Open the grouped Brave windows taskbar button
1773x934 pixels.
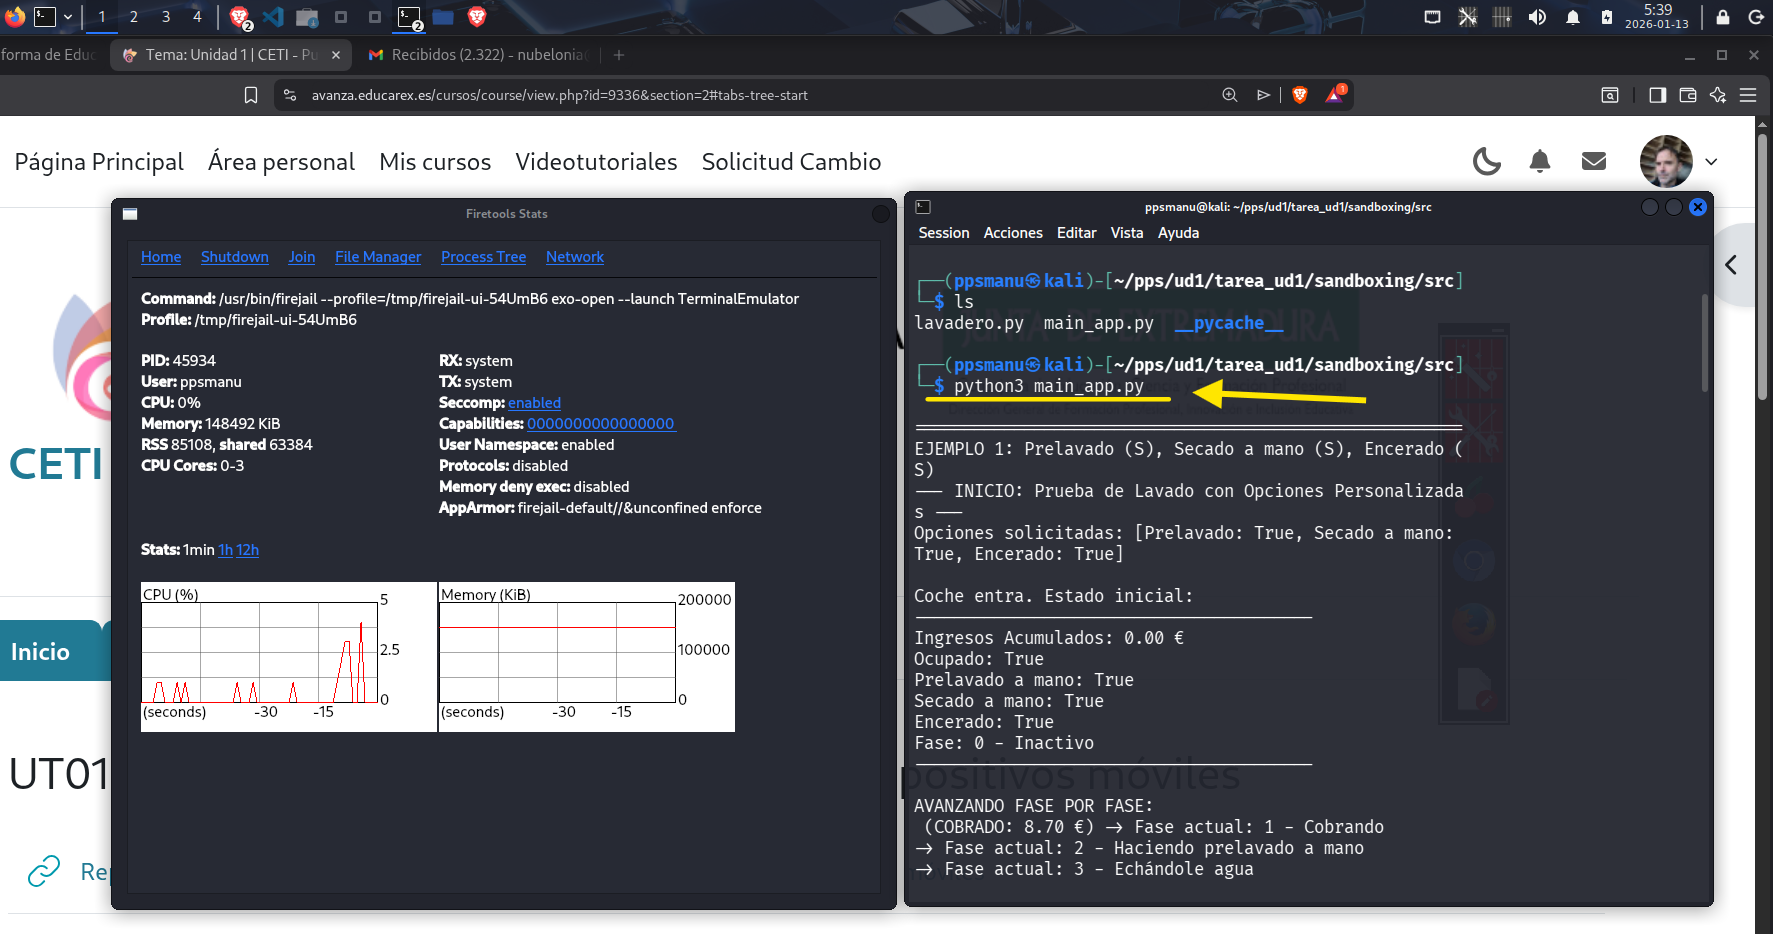click(240, 17)
